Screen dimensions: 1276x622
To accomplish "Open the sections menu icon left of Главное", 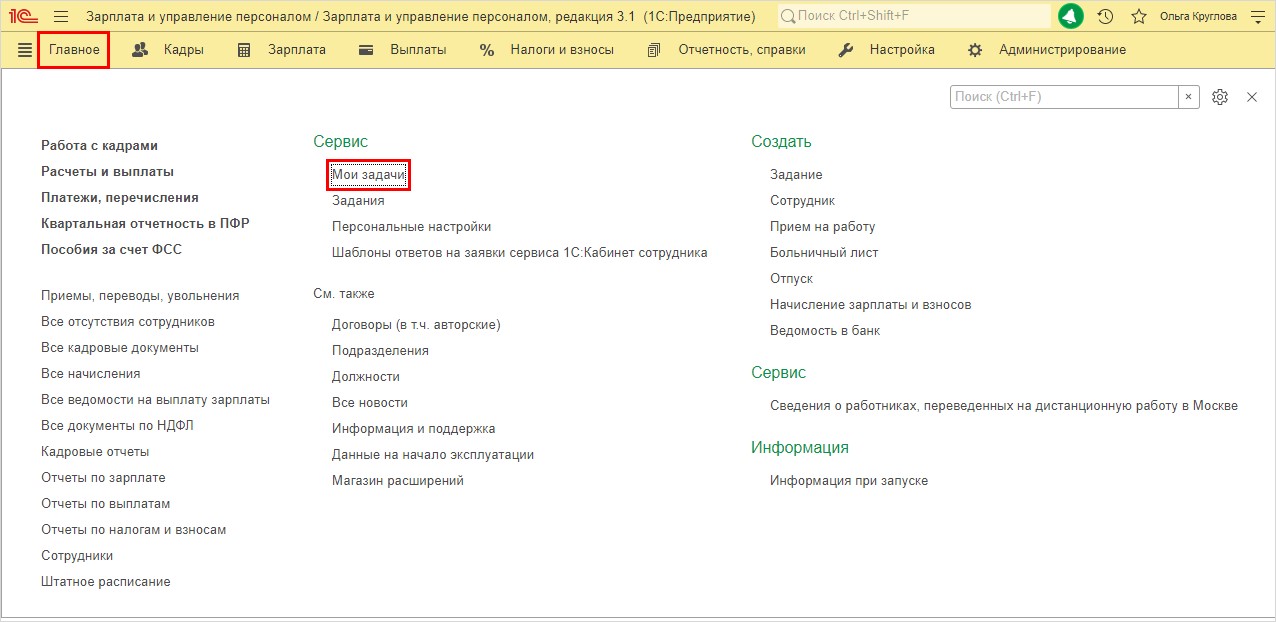I will 25,50.
